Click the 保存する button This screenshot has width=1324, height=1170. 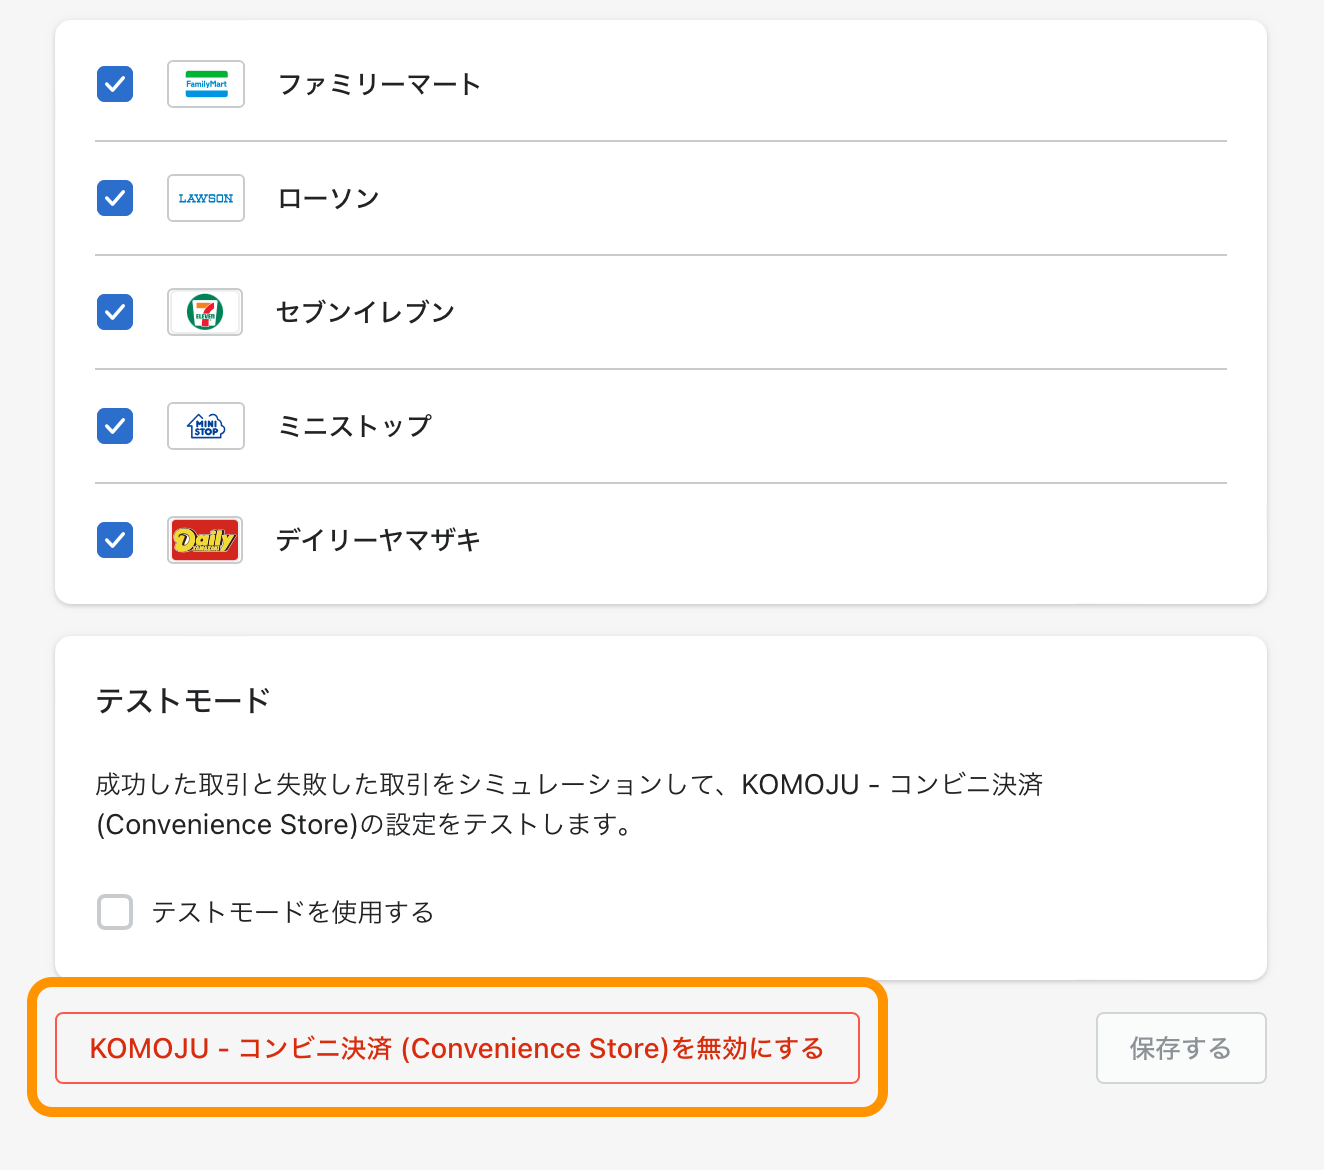[1180, 1048]
